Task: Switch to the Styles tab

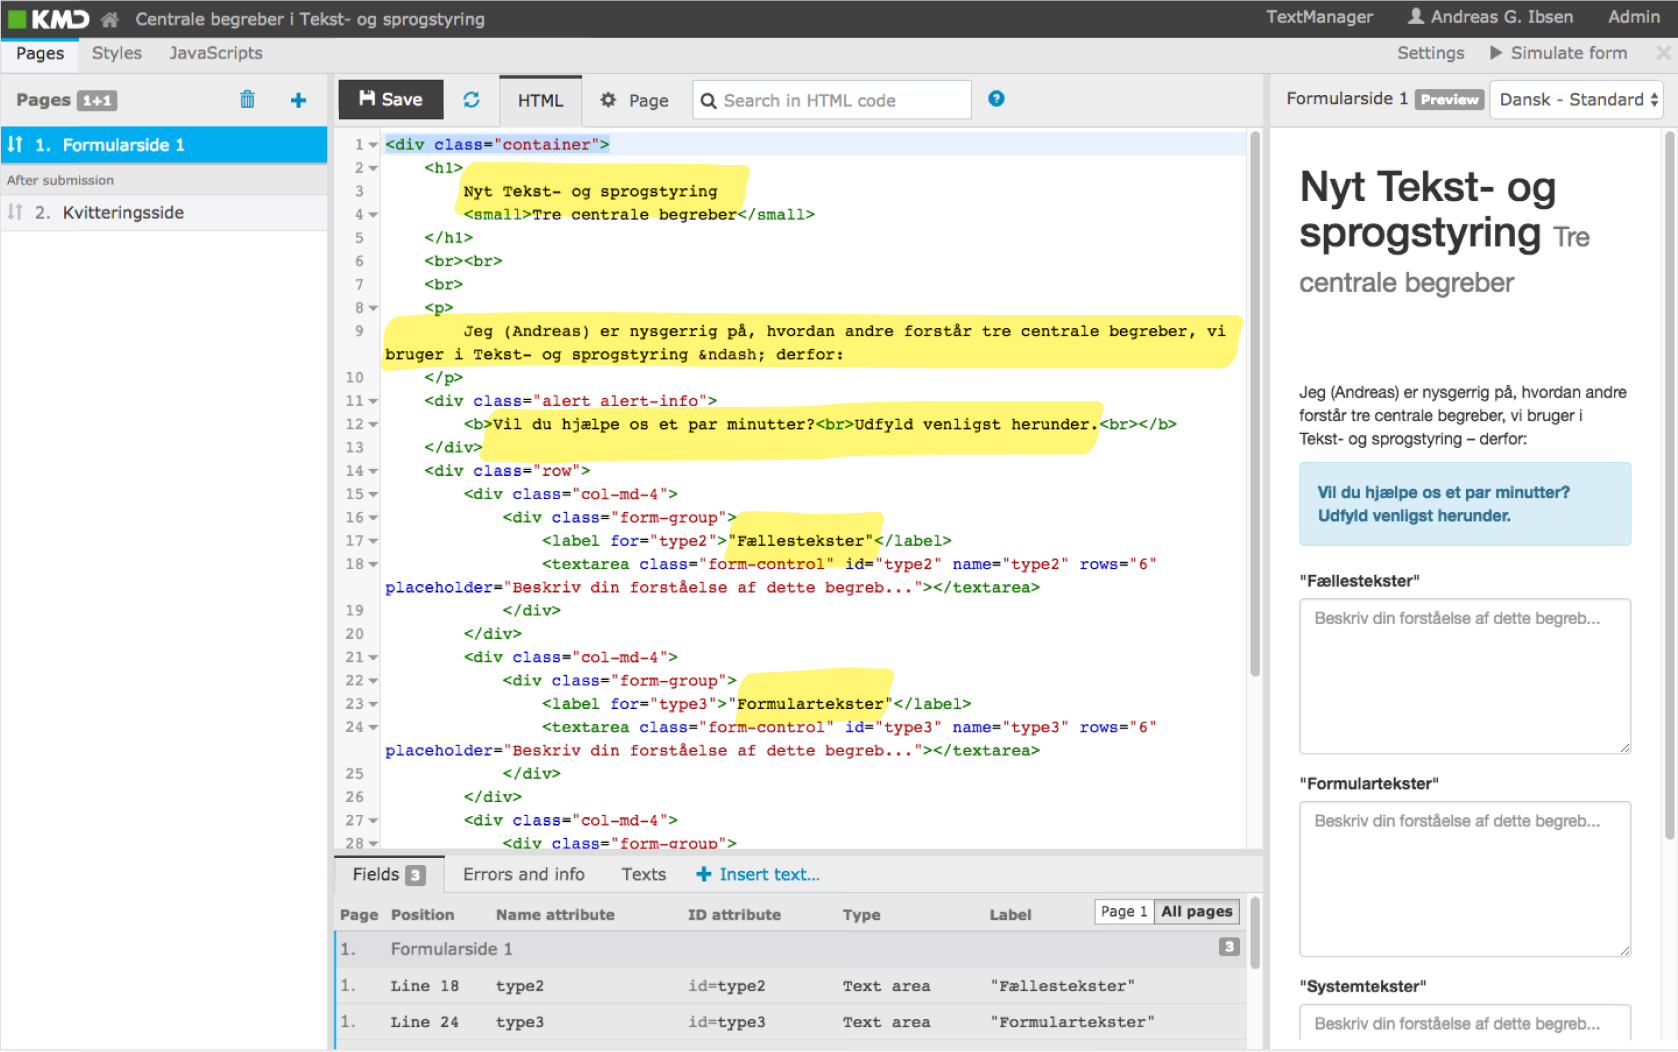Action: 116,53
